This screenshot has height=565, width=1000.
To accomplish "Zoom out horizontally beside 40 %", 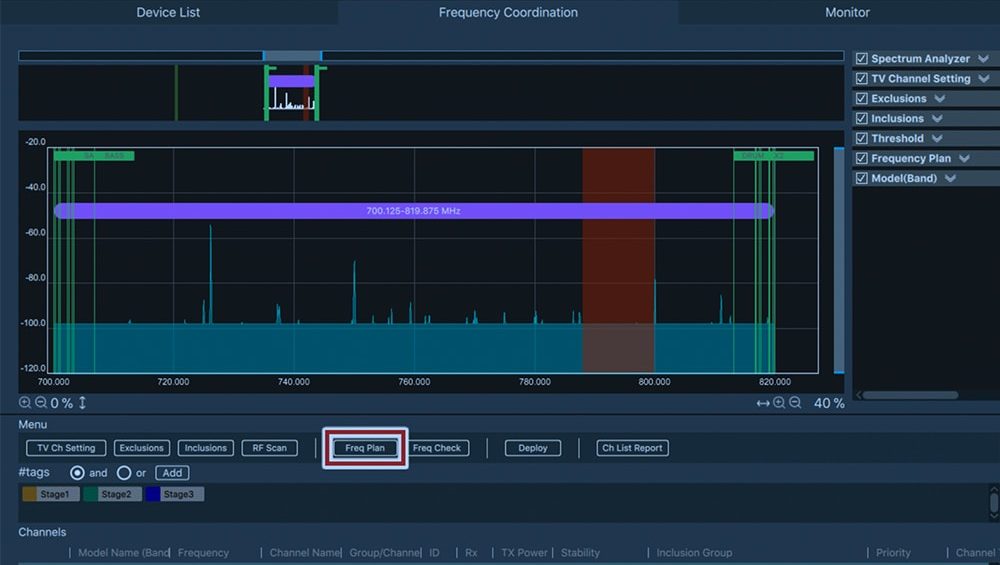I will click(795, 402).
